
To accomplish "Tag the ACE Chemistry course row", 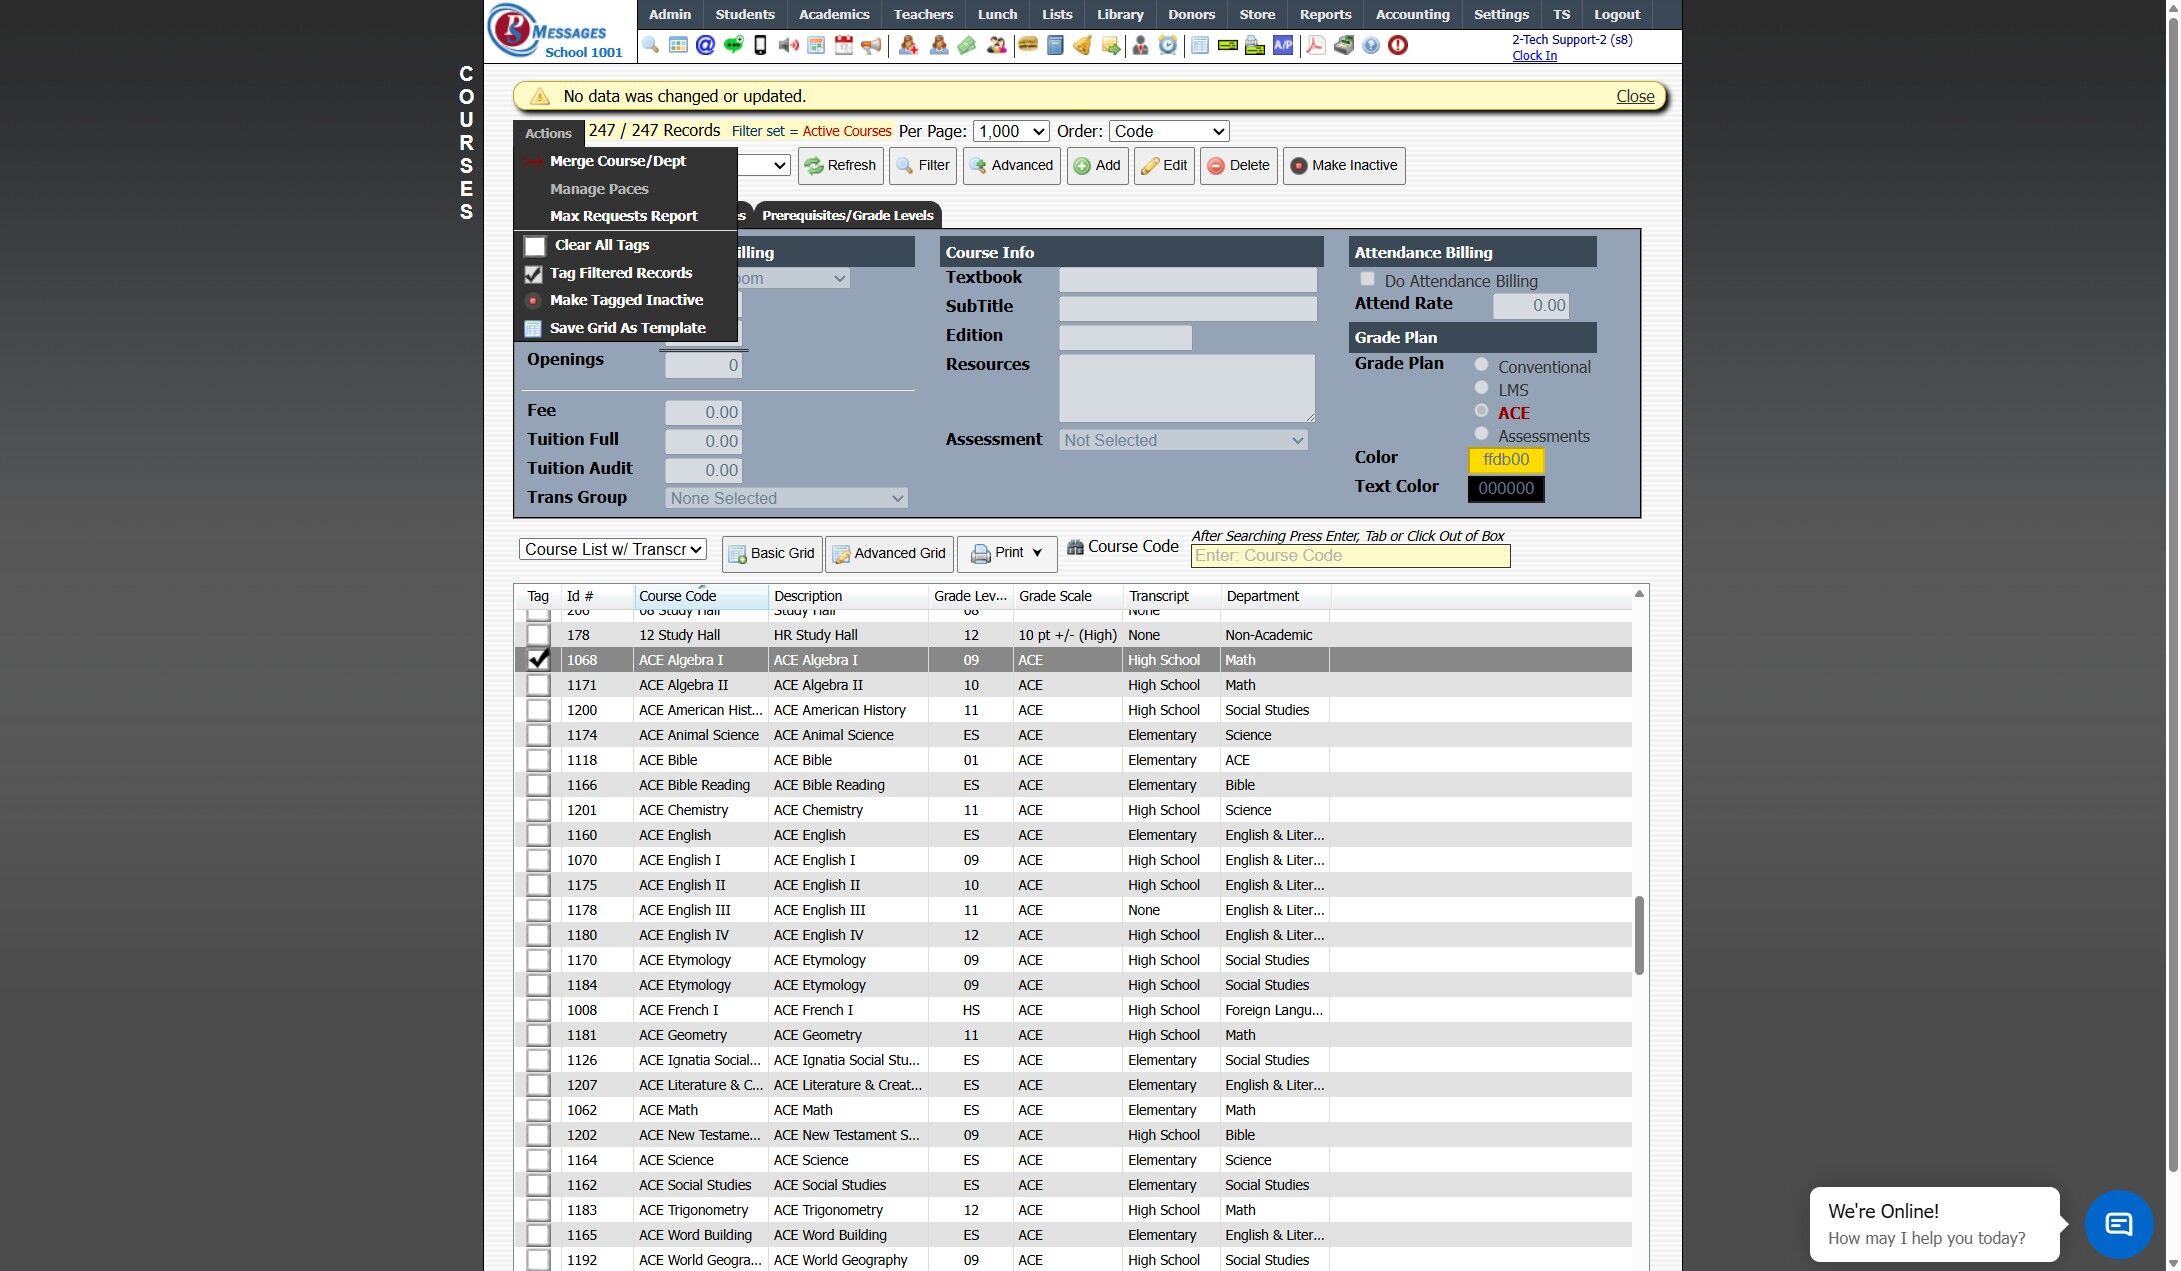I will [538, 810].
